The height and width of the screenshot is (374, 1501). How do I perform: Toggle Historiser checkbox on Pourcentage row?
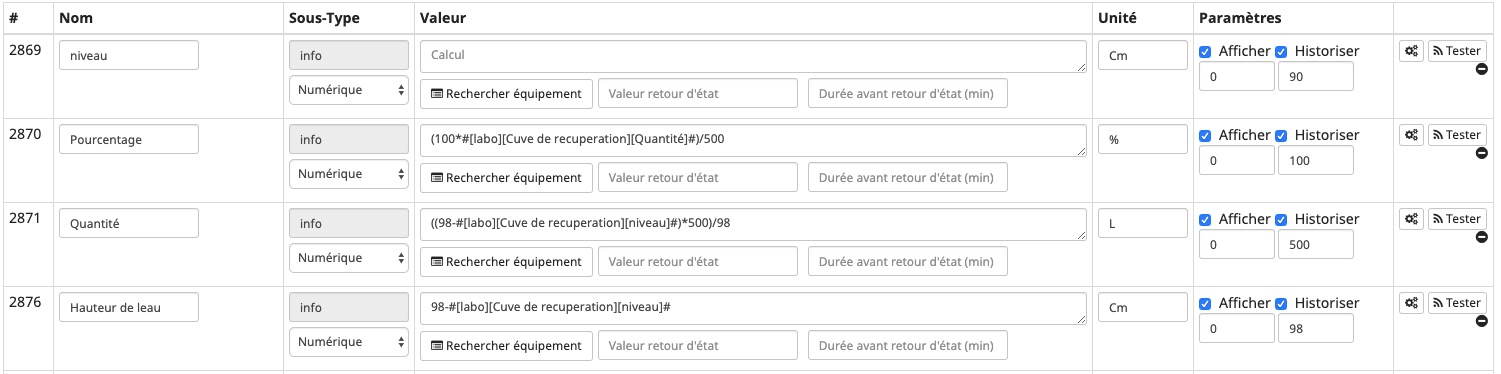pos(1281,135)
